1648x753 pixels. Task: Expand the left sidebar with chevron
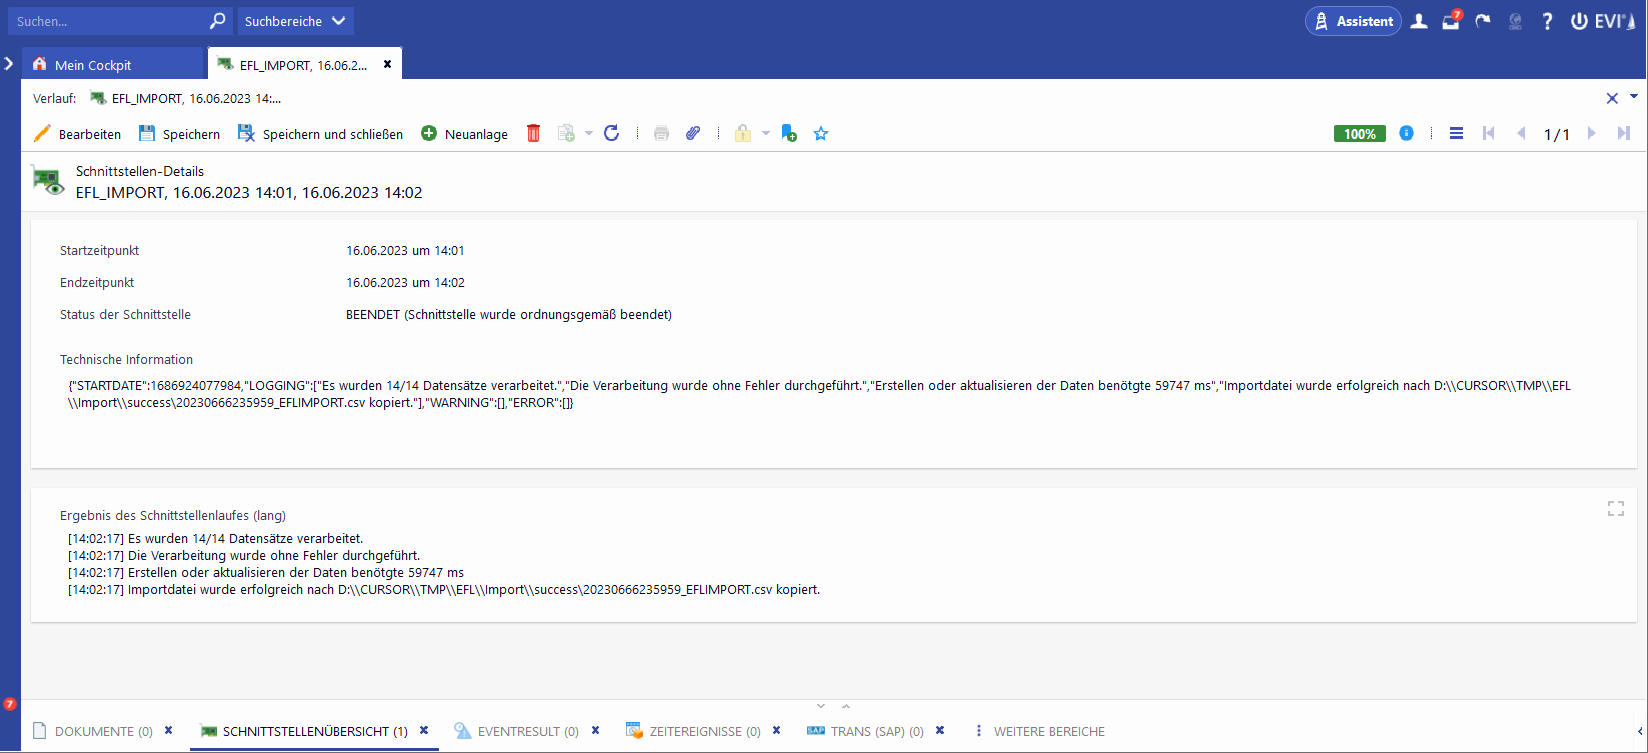tap(9, 64)
